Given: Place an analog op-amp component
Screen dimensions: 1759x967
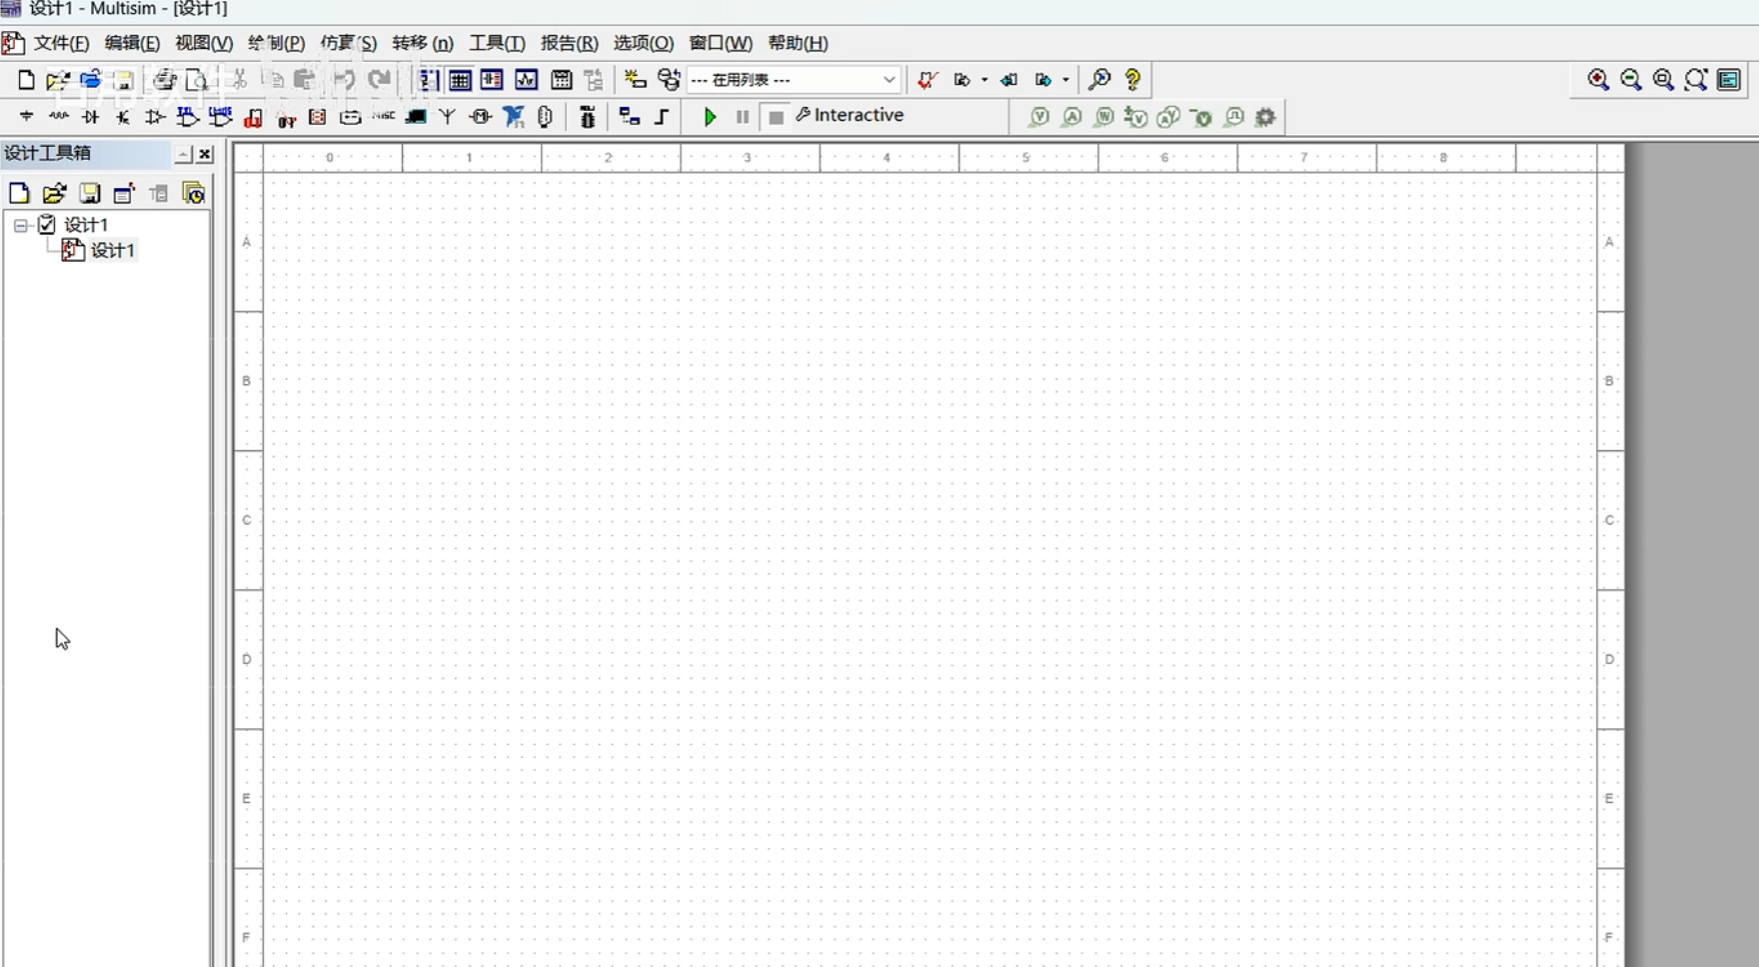Looking at the screenshot, I should pos(155,117).
